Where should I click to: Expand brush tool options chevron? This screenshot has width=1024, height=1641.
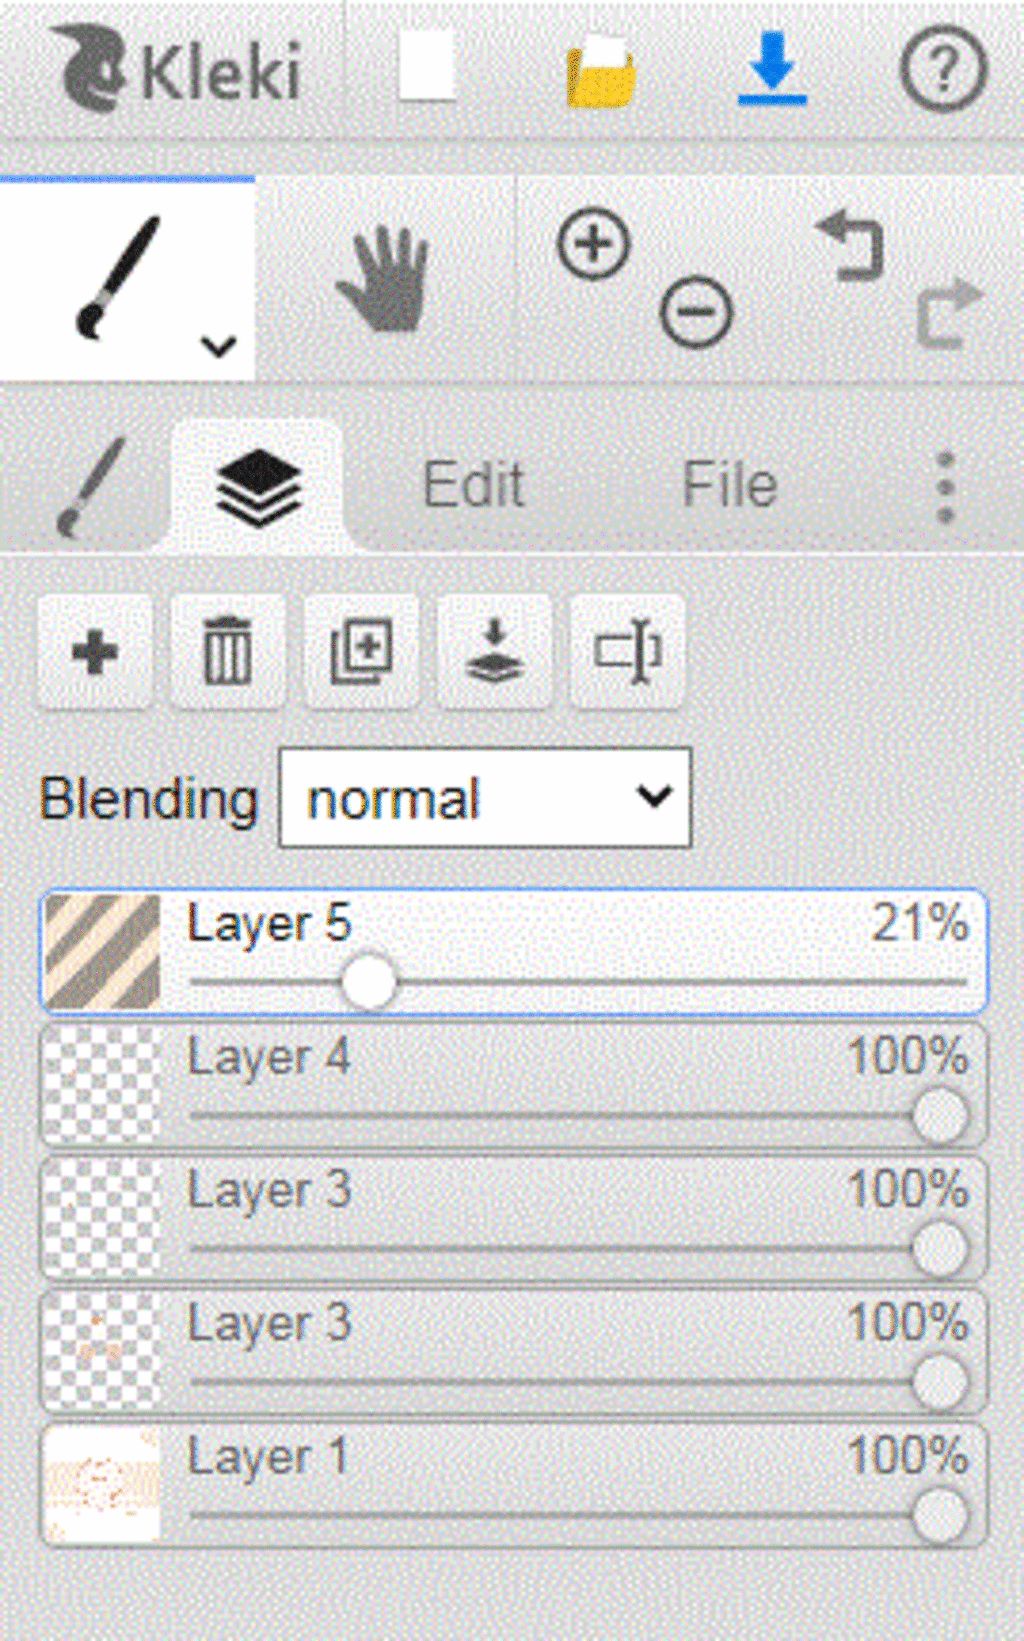(x=218, y=347)
